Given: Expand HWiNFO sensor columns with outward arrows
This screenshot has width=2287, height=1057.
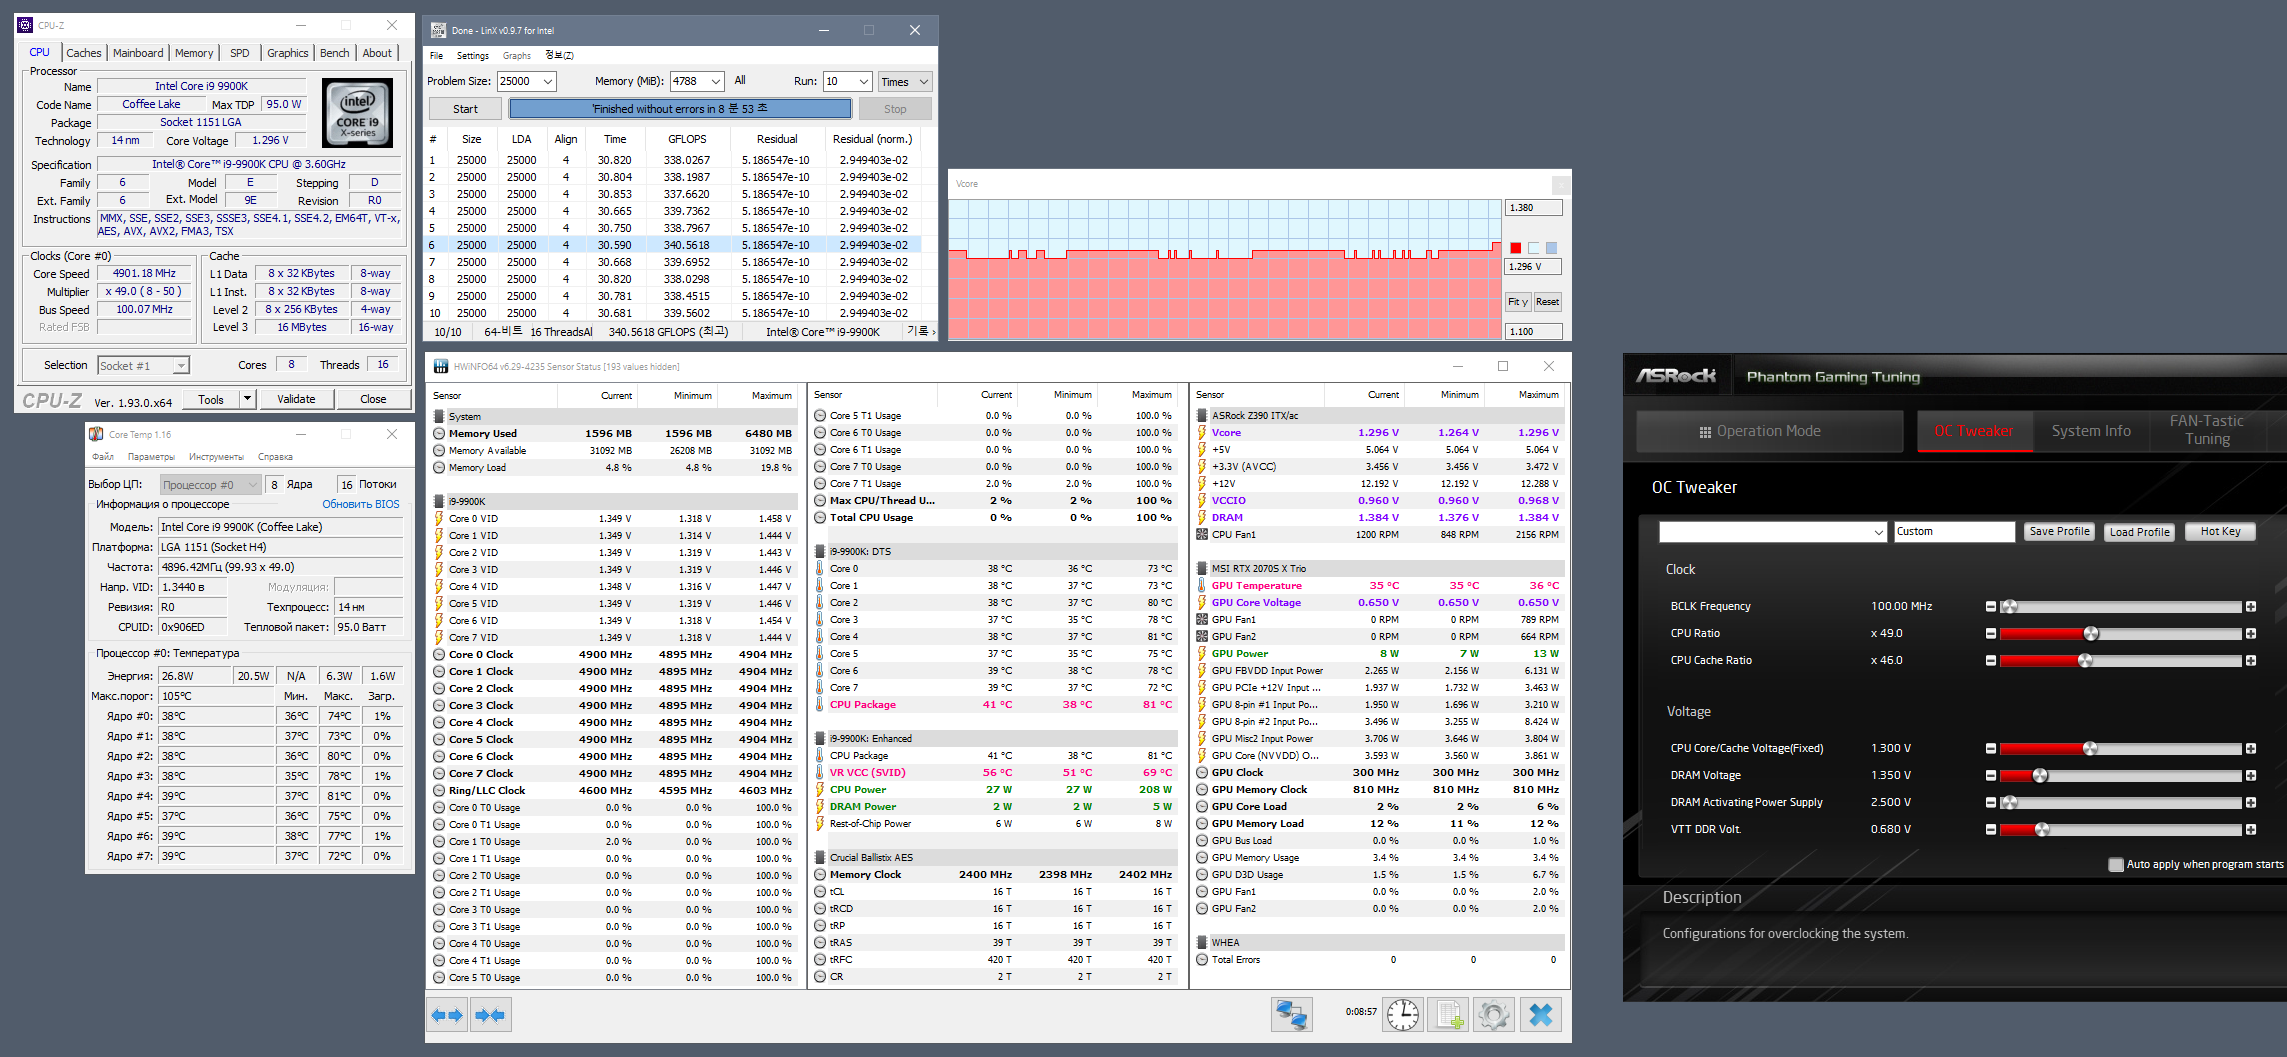Looking at the screenshot, I should 447,1015.
